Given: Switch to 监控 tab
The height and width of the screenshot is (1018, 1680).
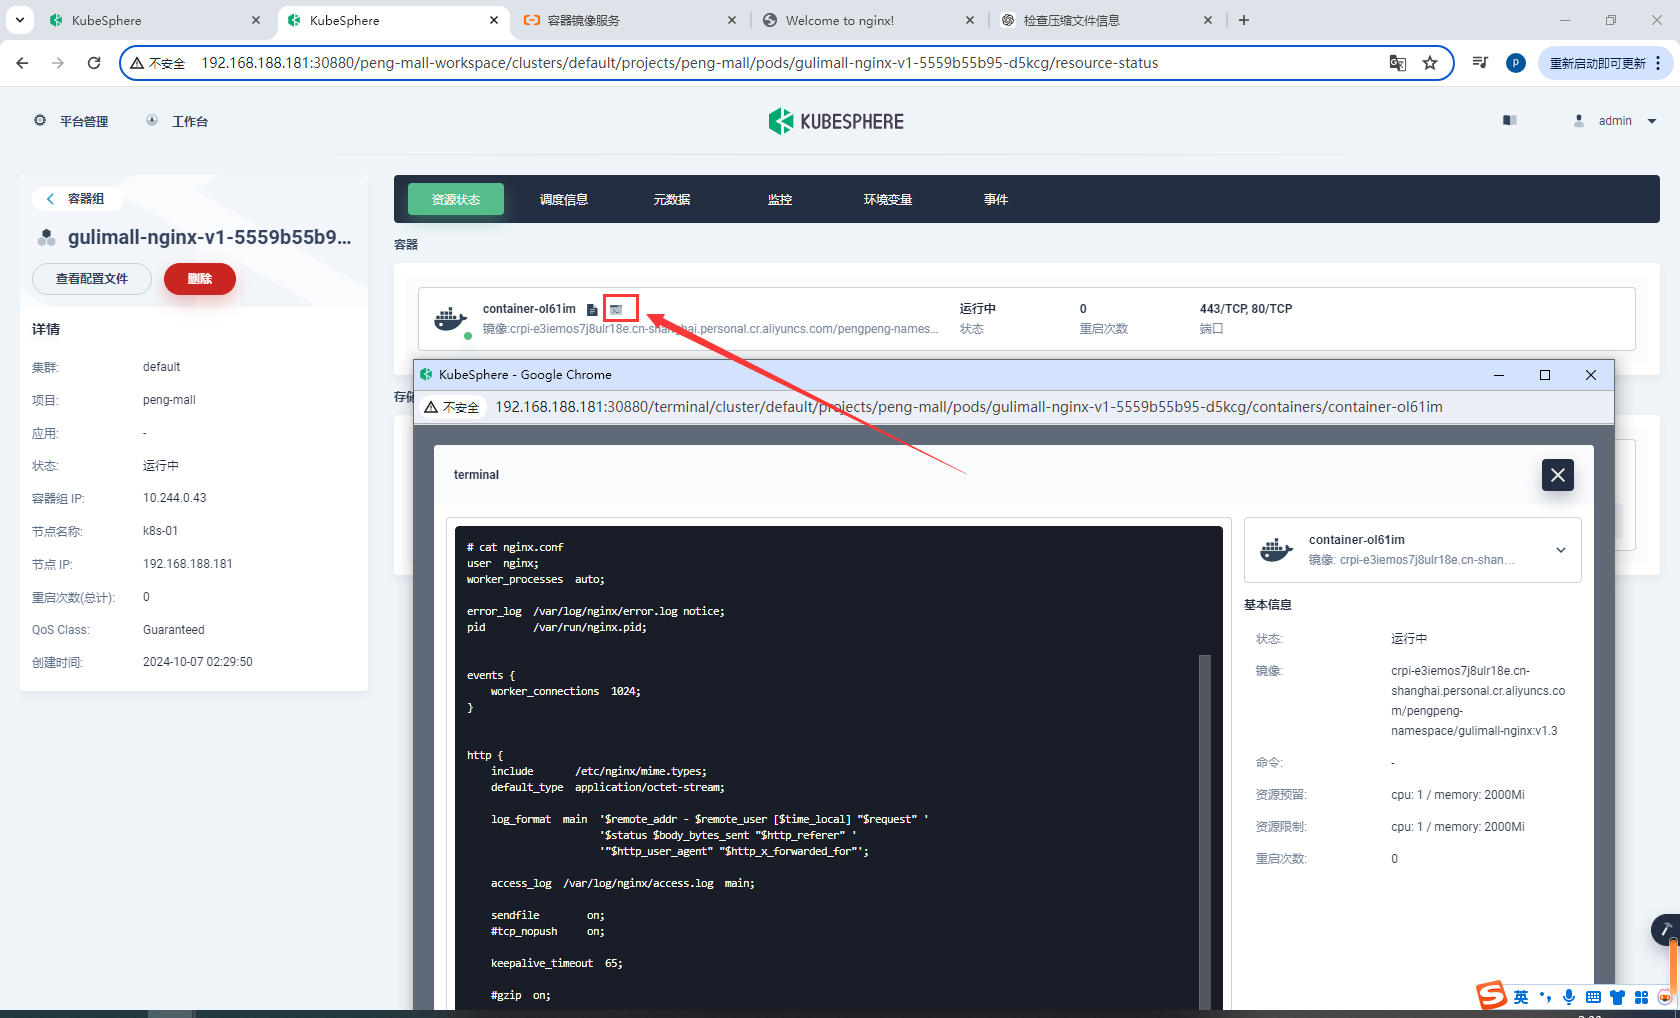Looking at the screenshot, I should [780, 199].
